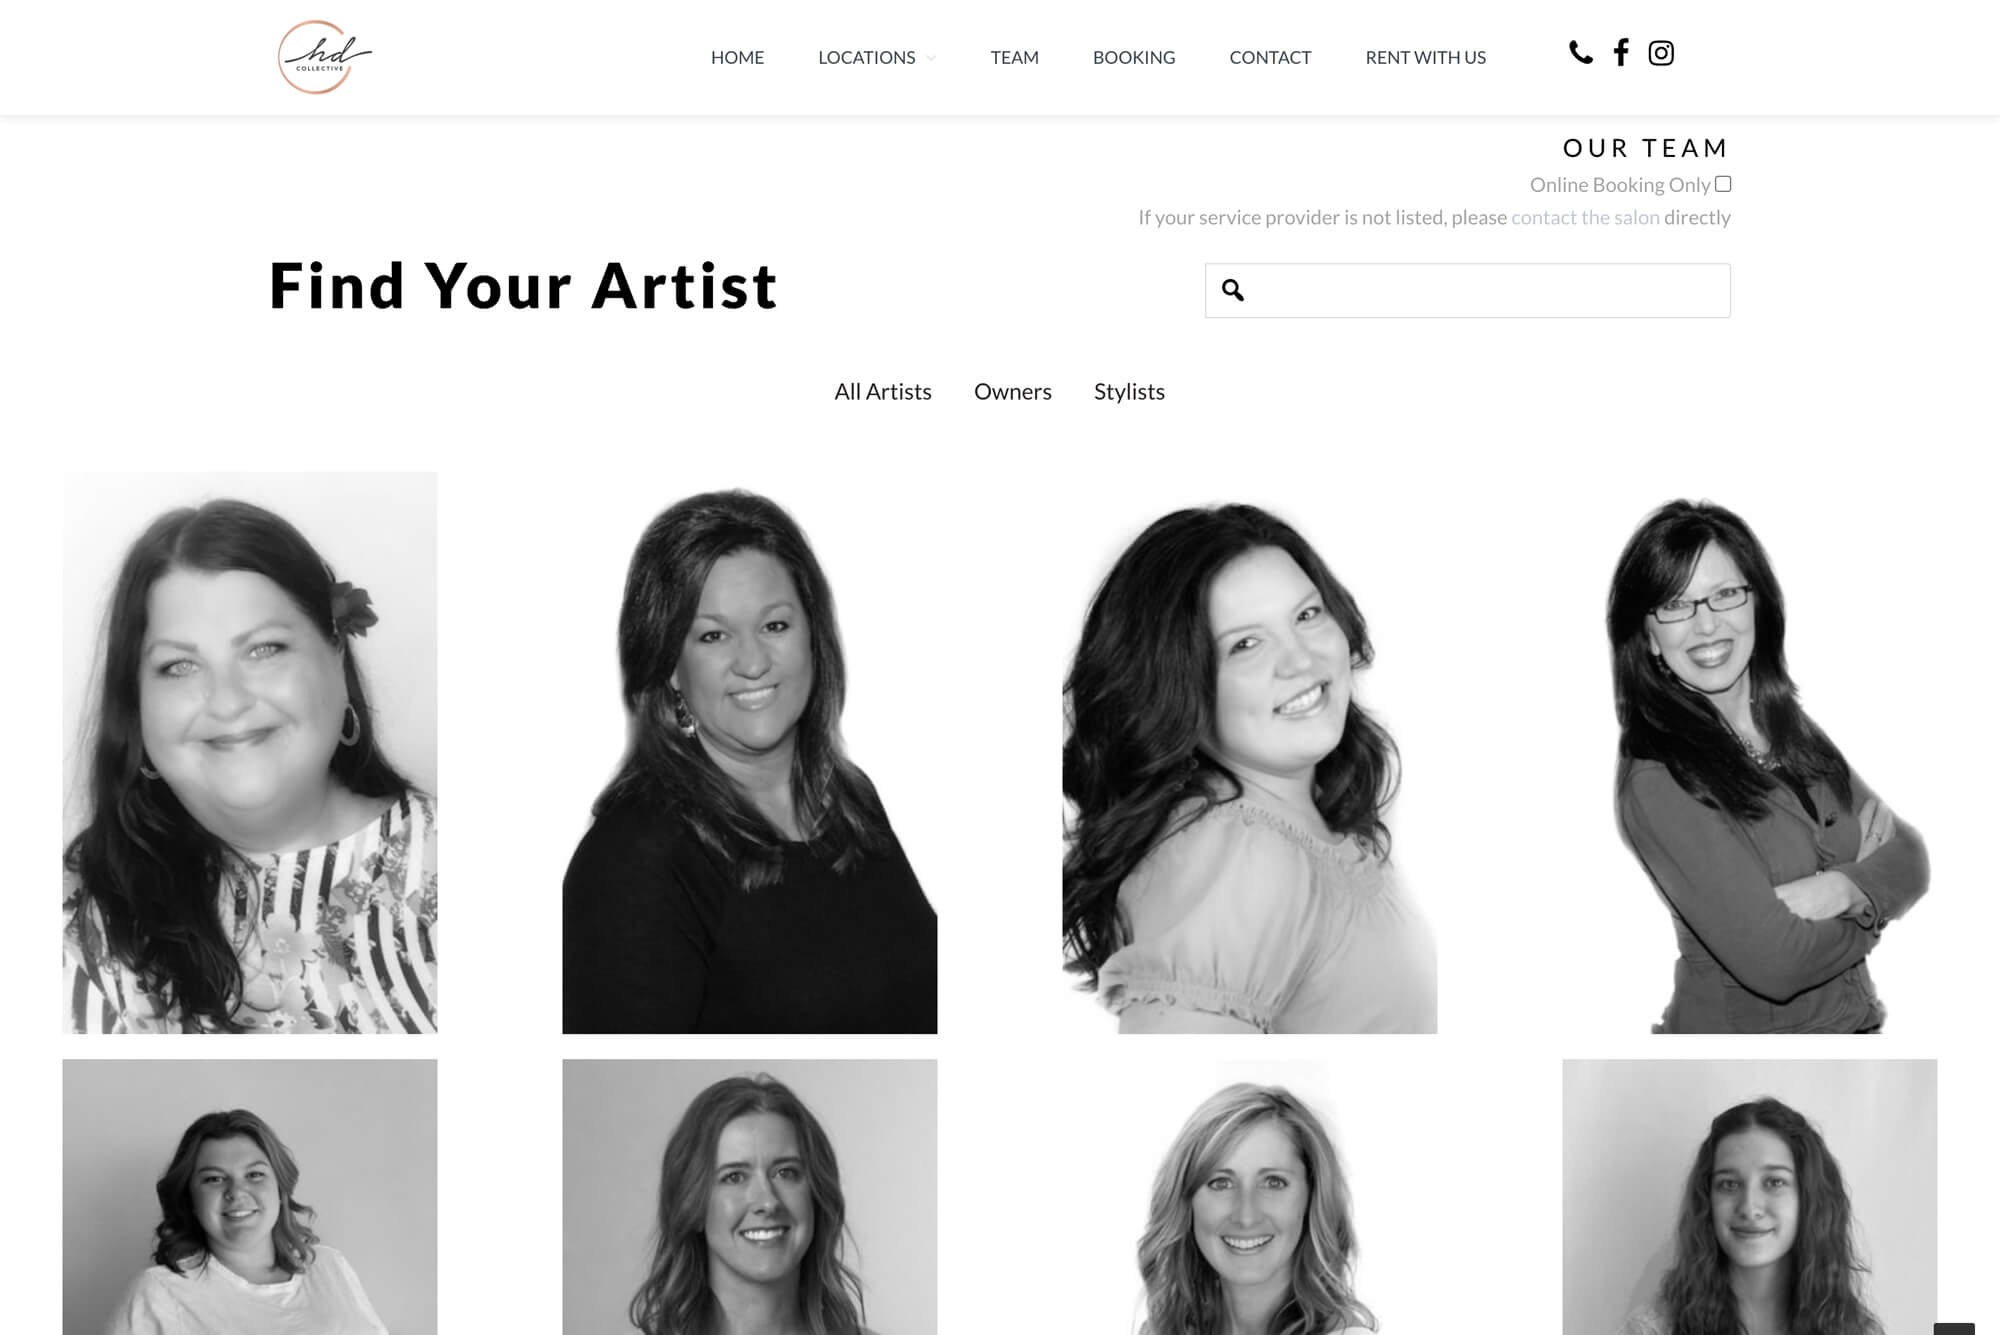Enable the Online Booking Only checkbox
This screenshot has height=1335, width=2000.
pyautogui.click(x=1723, y=184)
